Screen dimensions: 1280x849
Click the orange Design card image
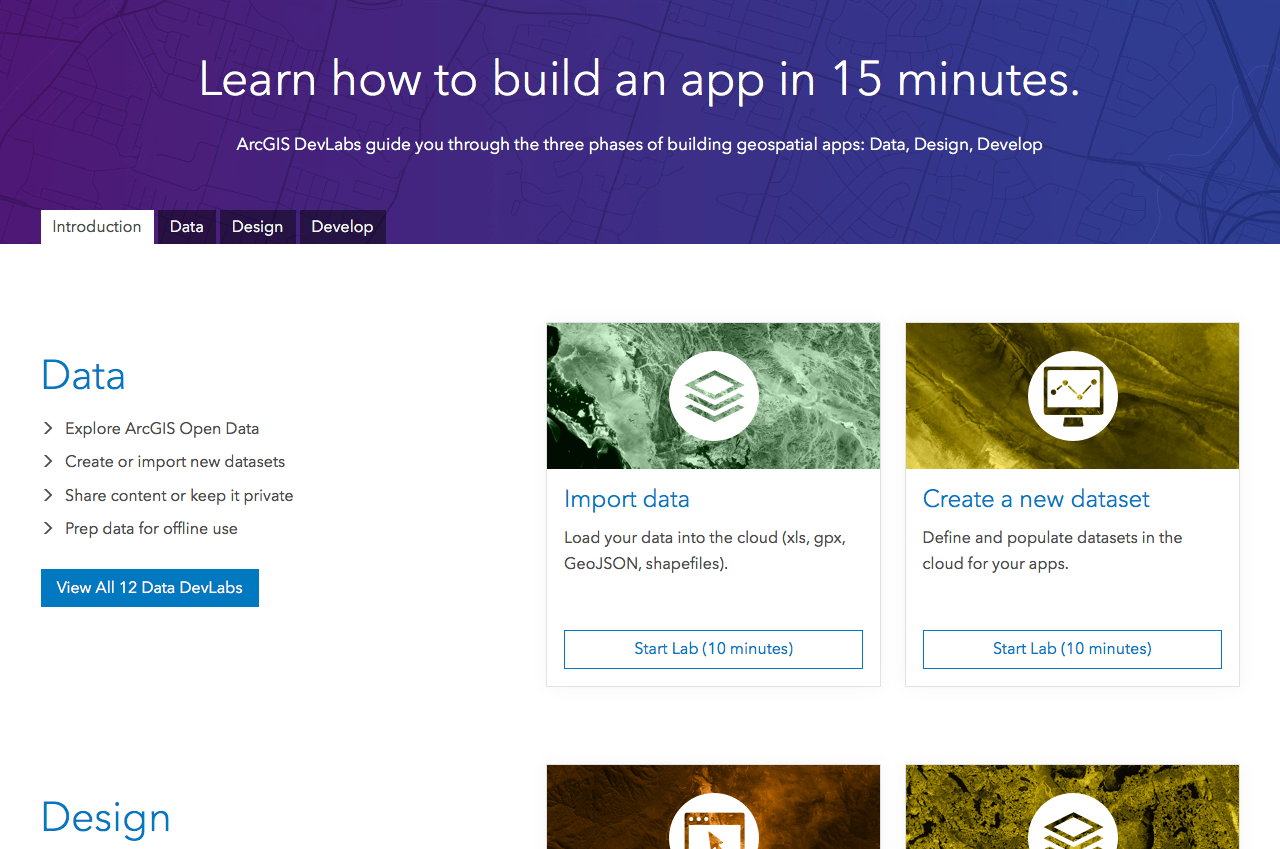coord(713,807)
